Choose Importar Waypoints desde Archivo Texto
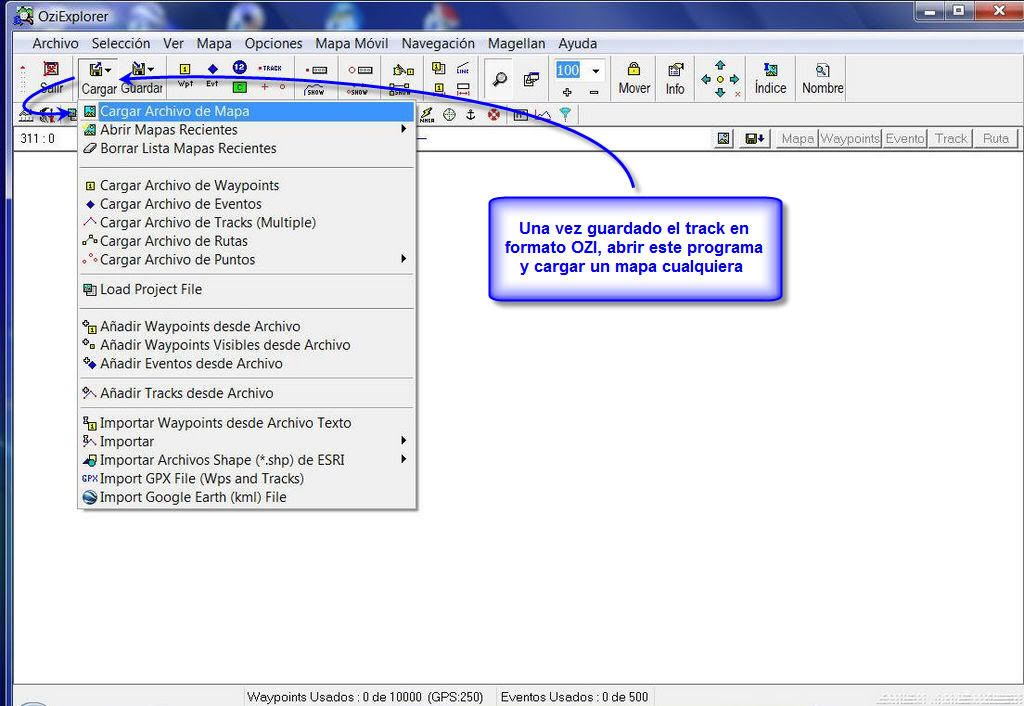 pos(247,423)
